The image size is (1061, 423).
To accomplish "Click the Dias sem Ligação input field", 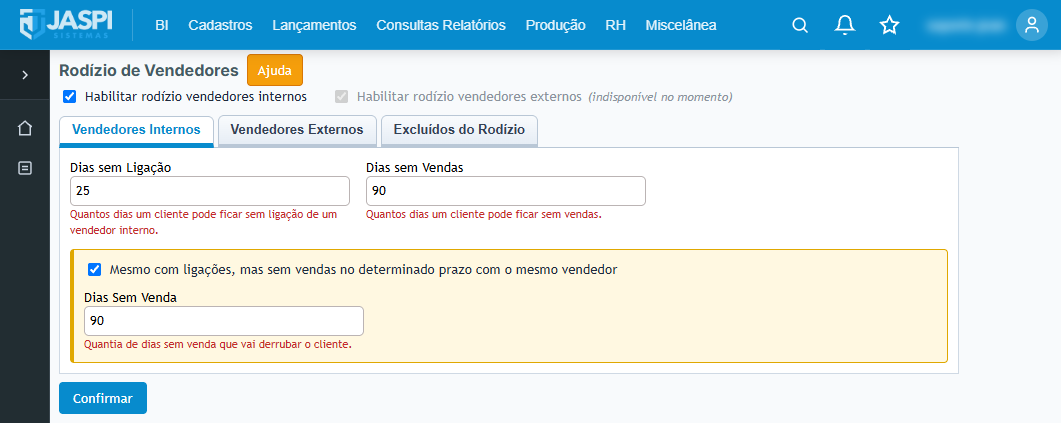I will click(210, 191).
